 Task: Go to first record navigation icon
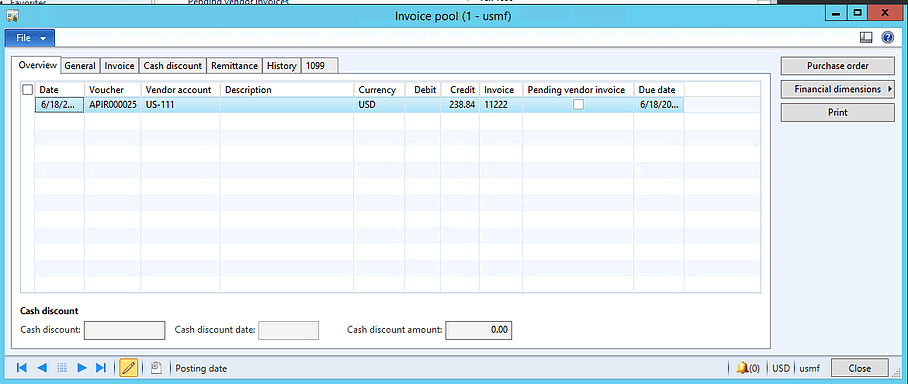coord(21,368)
